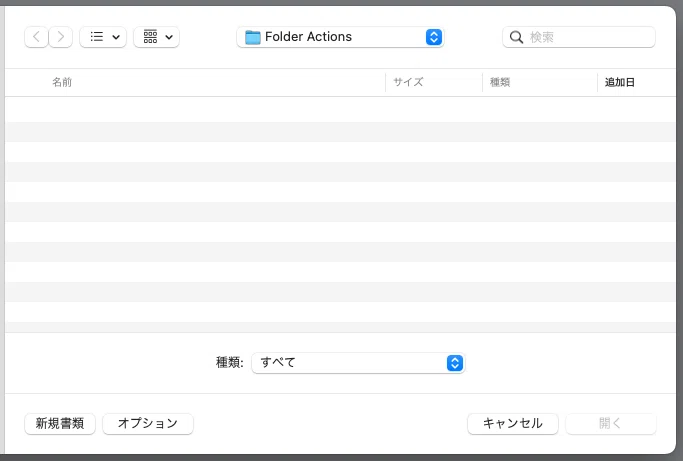Sort by the 追加日 column header

coord(619,82)
